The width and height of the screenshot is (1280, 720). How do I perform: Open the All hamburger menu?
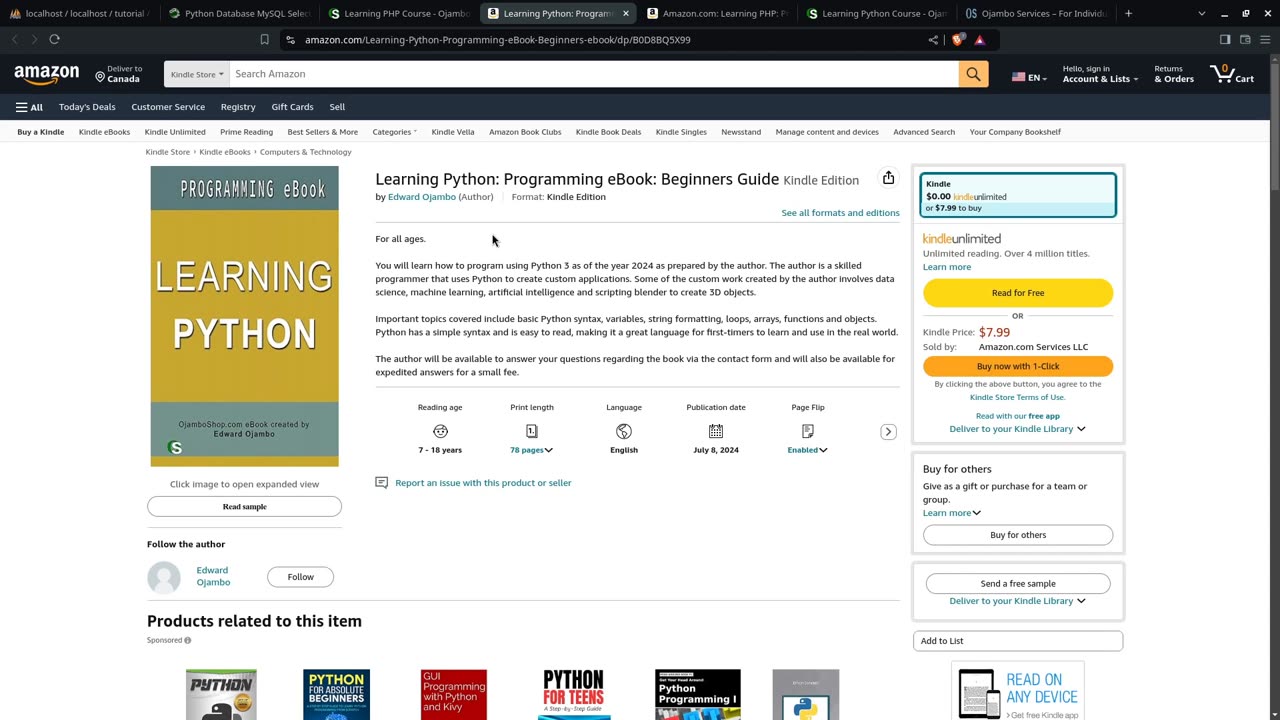coord(29,107)
